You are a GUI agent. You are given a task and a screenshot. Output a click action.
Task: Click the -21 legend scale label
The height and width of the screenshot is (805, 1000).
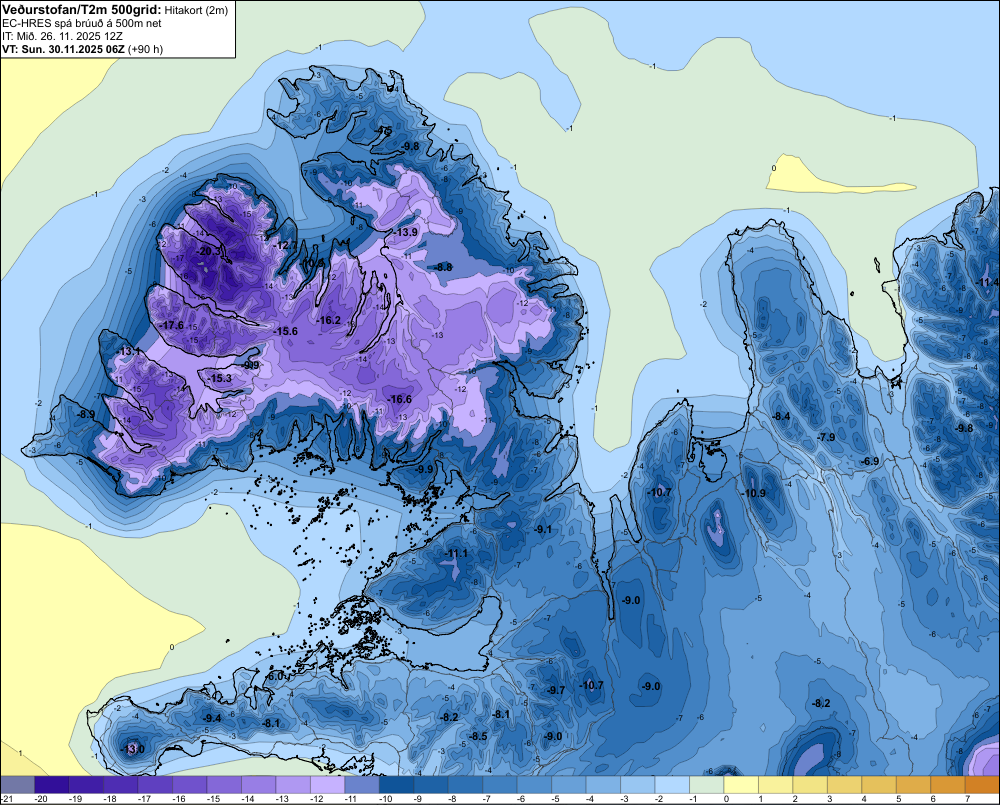pos(7,799)
